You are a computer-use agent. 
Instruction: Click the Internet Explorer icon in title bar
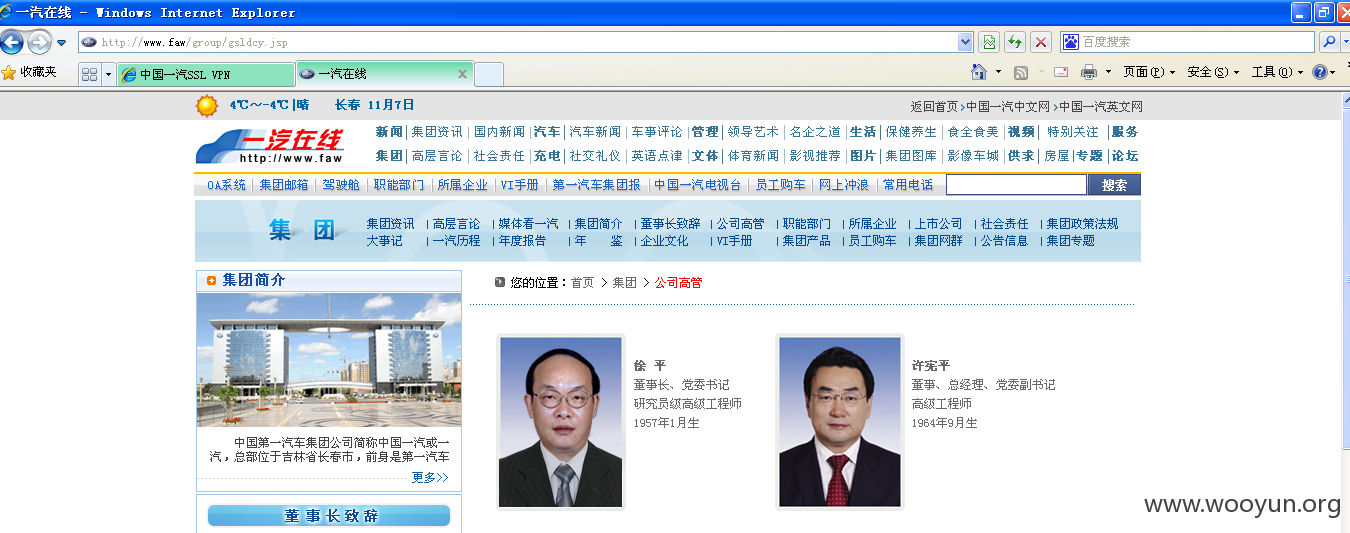pos(8,12)
